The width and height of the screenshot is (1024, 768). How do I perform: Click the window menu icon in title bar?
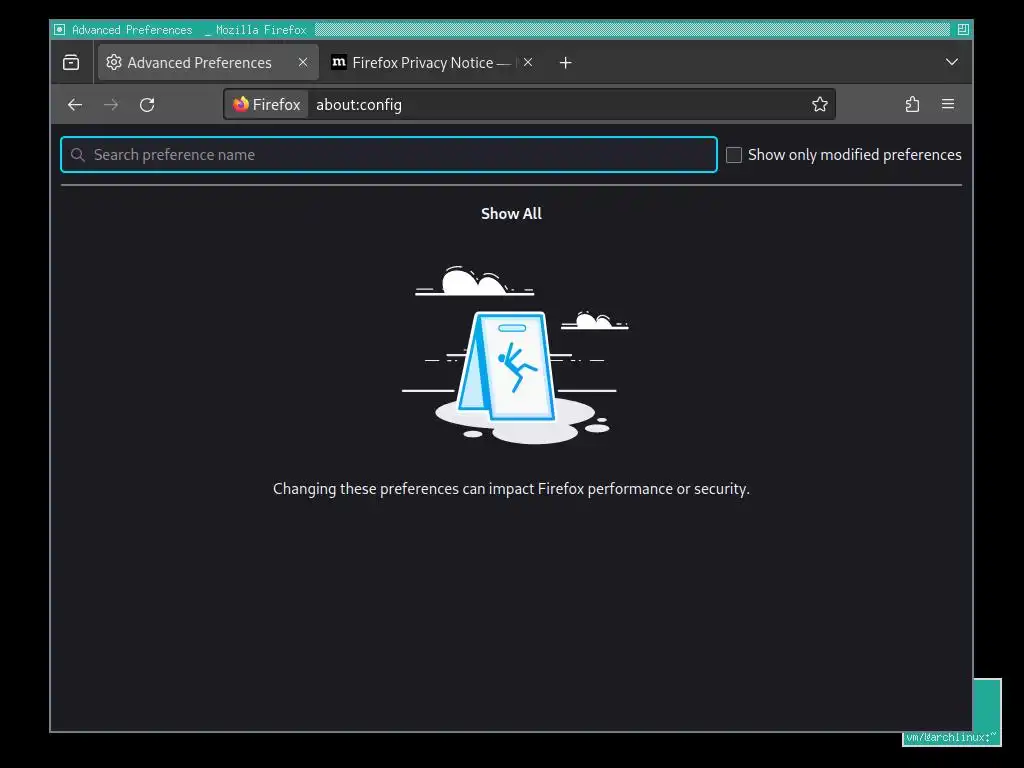(x=59, y=29)
